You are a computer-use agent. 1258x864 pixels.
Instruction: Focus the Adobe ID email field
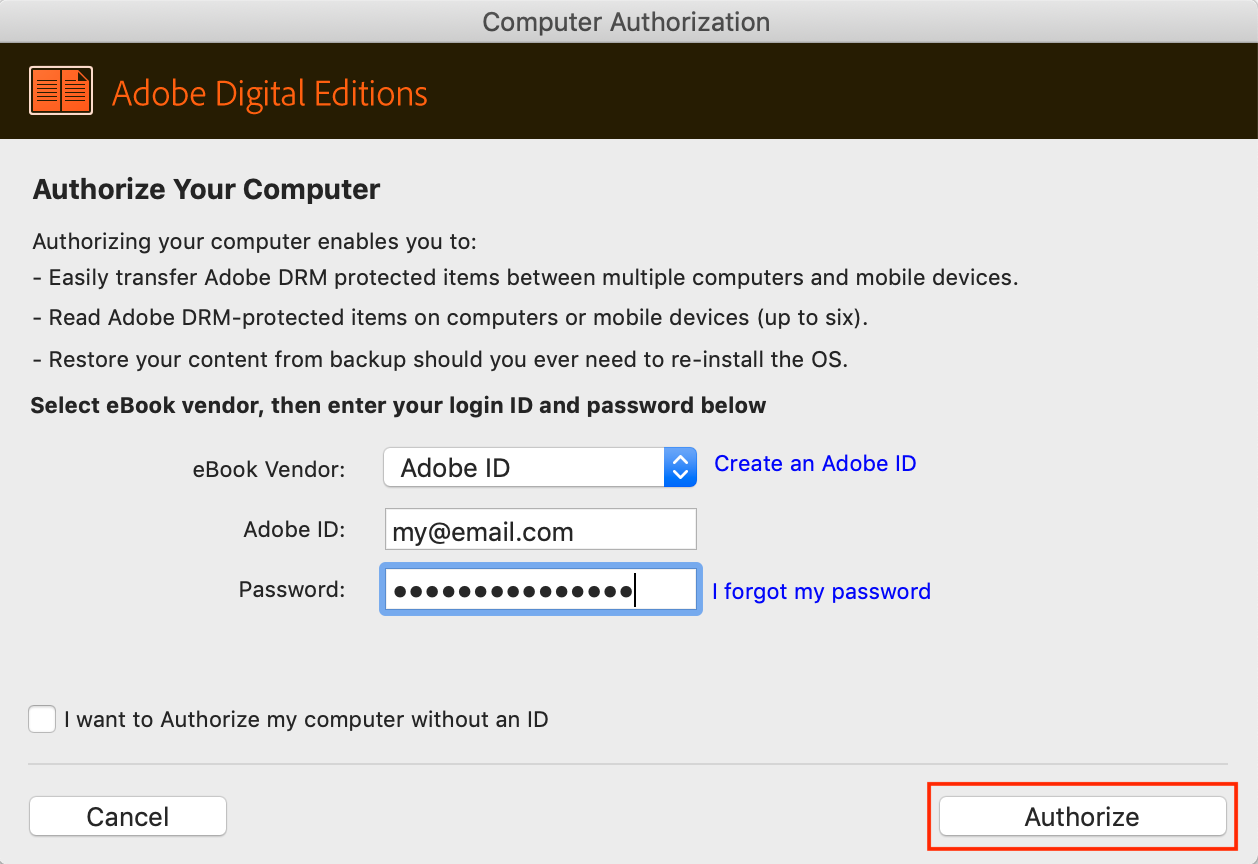(x=540, y=530)
